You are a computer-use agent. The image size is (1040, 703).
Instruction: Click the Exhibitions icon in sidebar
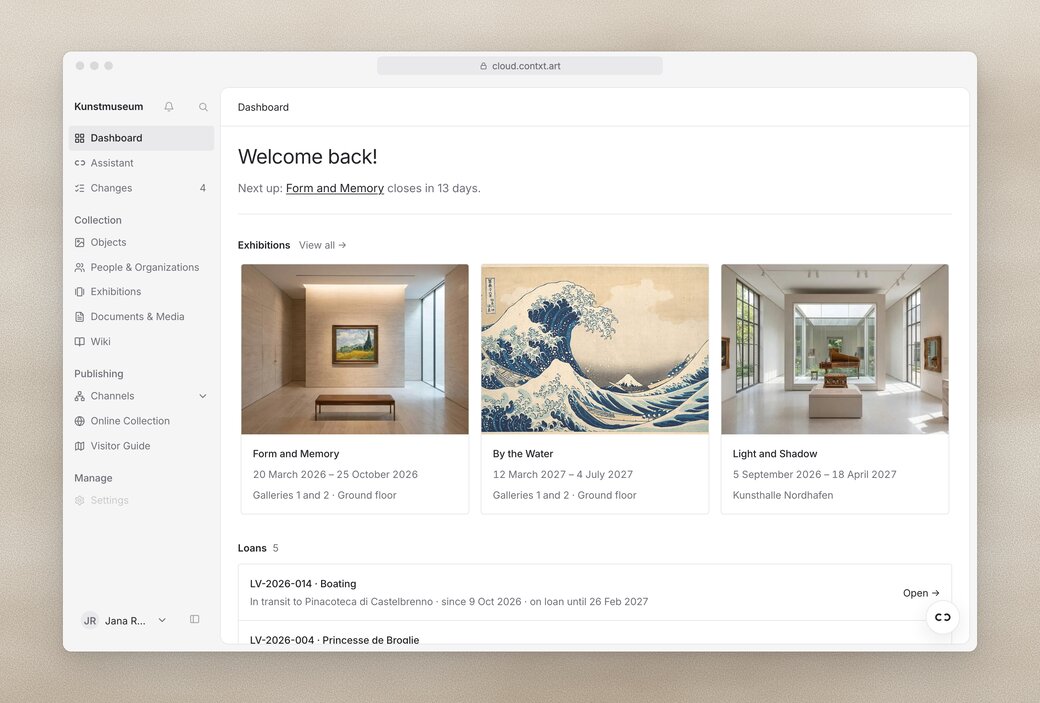80,292
